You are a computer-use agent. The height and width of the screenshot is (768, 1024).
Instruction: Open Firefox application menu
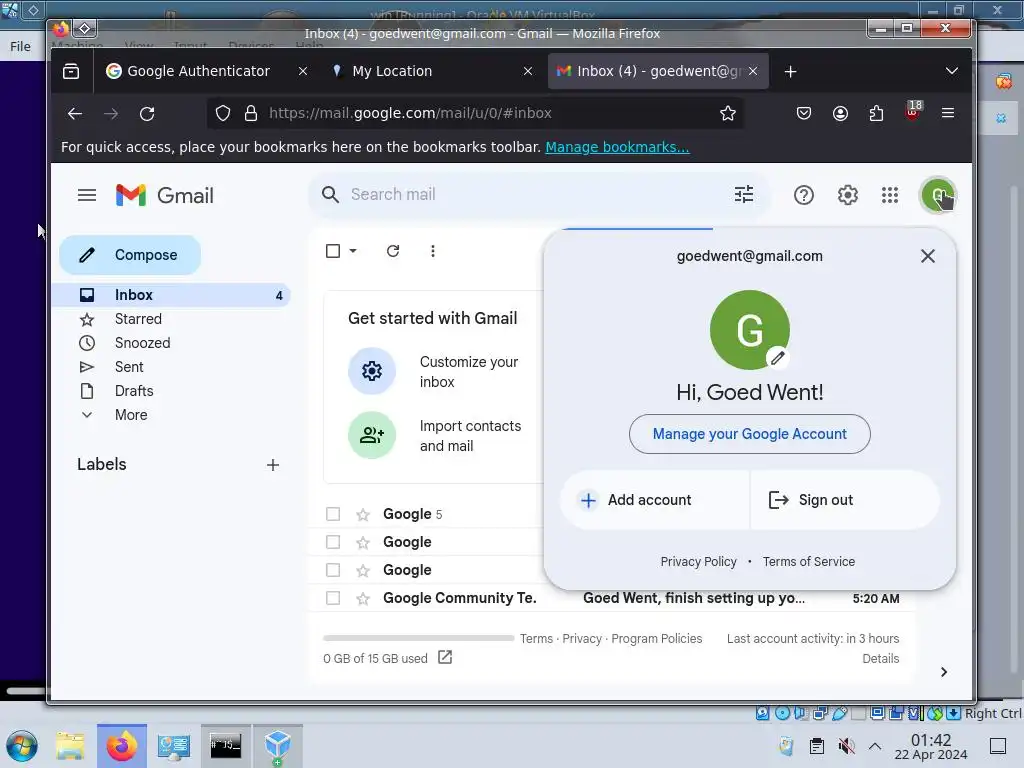[x=948, y=114]
